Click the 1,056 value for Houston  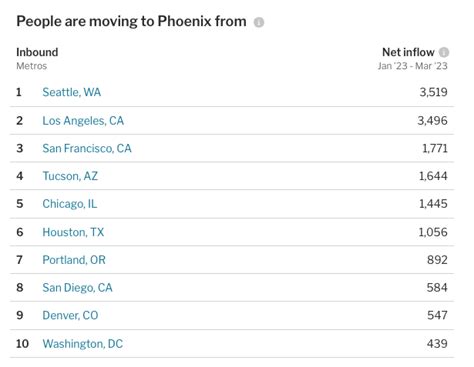433,232
